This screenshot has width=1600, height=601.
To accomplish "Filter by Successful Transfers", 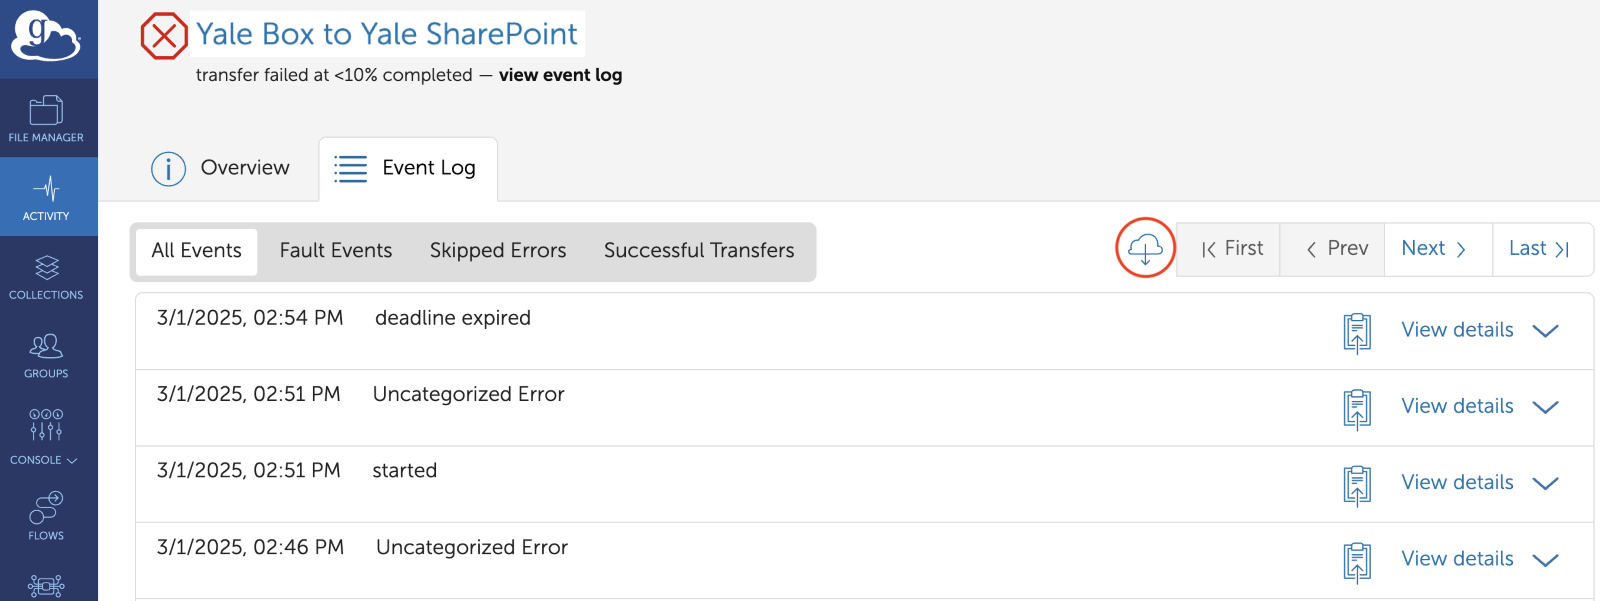I will (x=699, y=251).
